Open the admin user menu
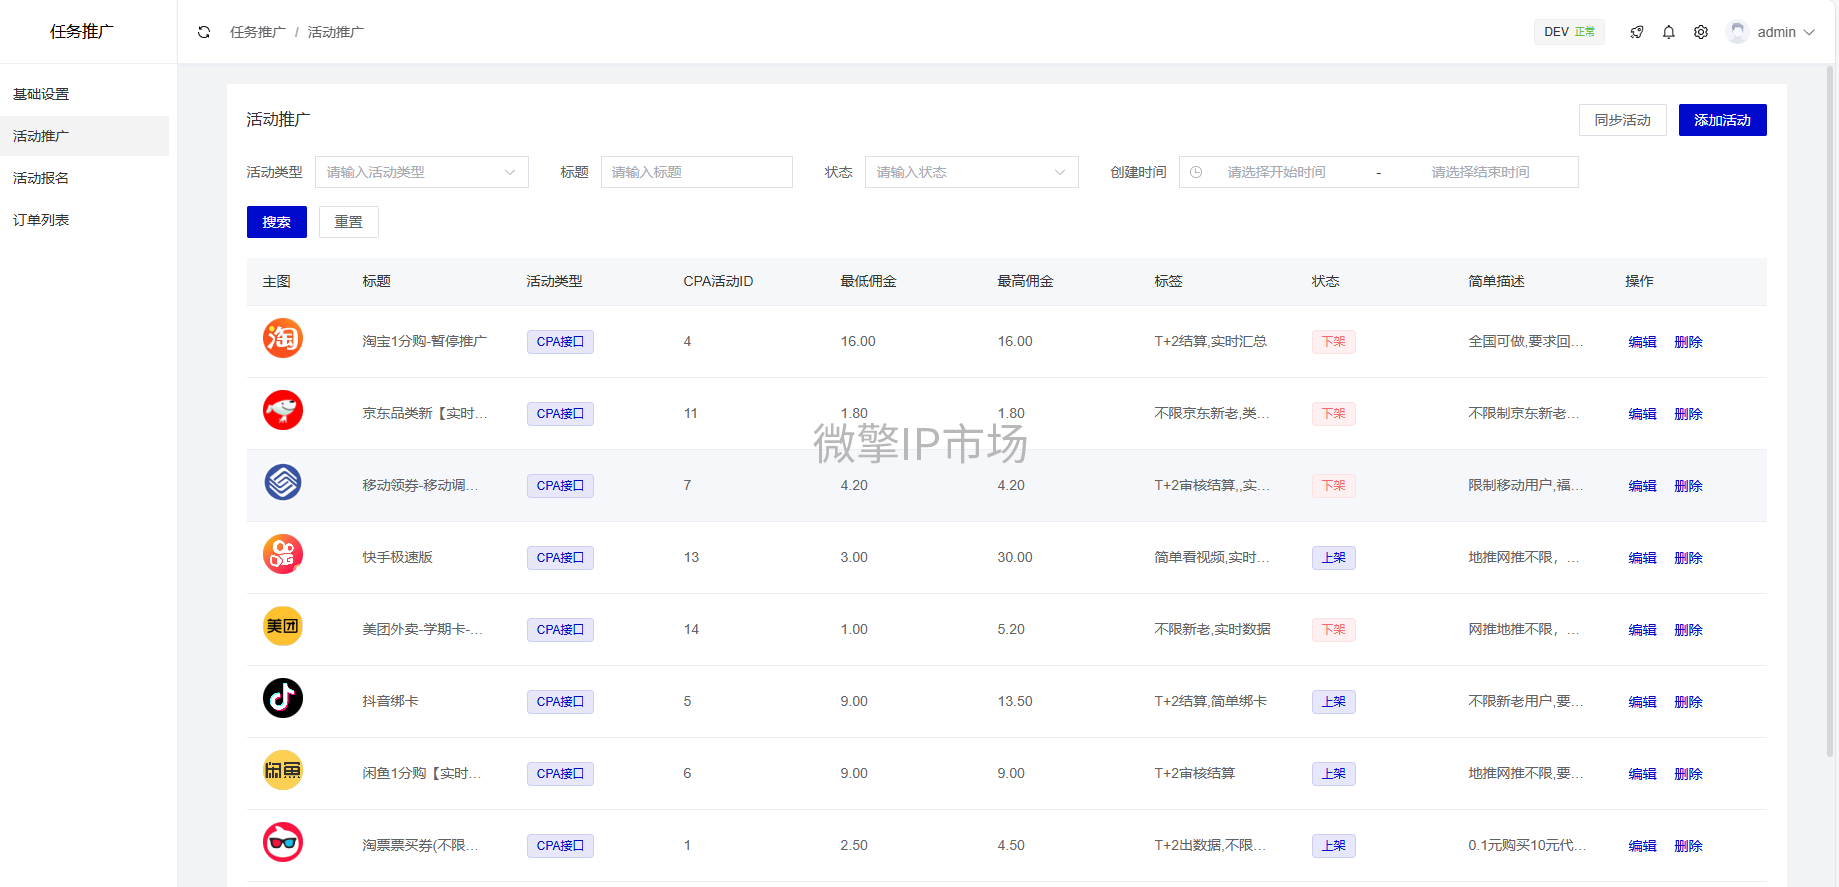The width and height of the screenshot is (1839, 887). pyautogui.click(x=1772, y=32)
